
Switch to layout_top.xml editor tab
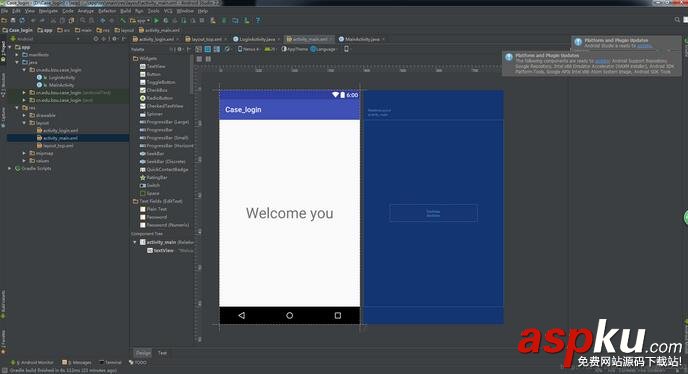[x=206, y=39]
